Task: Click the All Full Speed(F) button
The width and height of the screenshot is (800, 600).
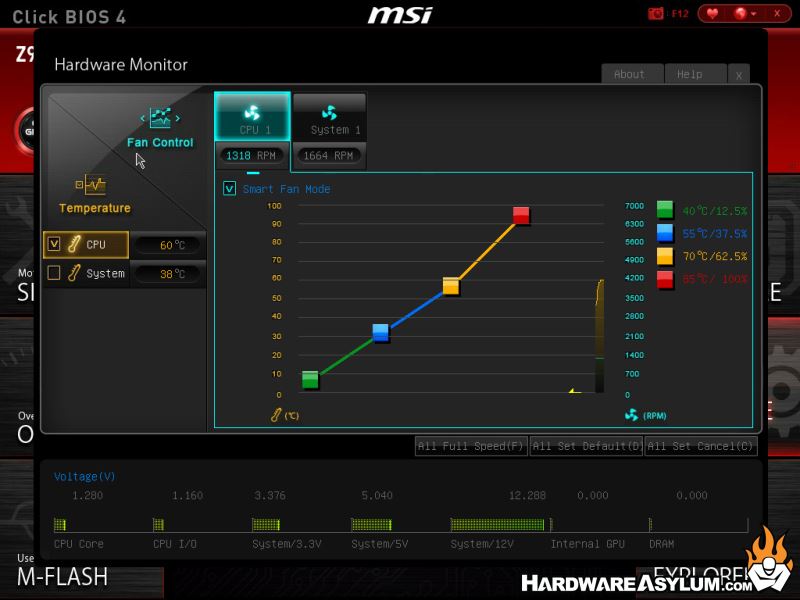Action: pos(471,446)
